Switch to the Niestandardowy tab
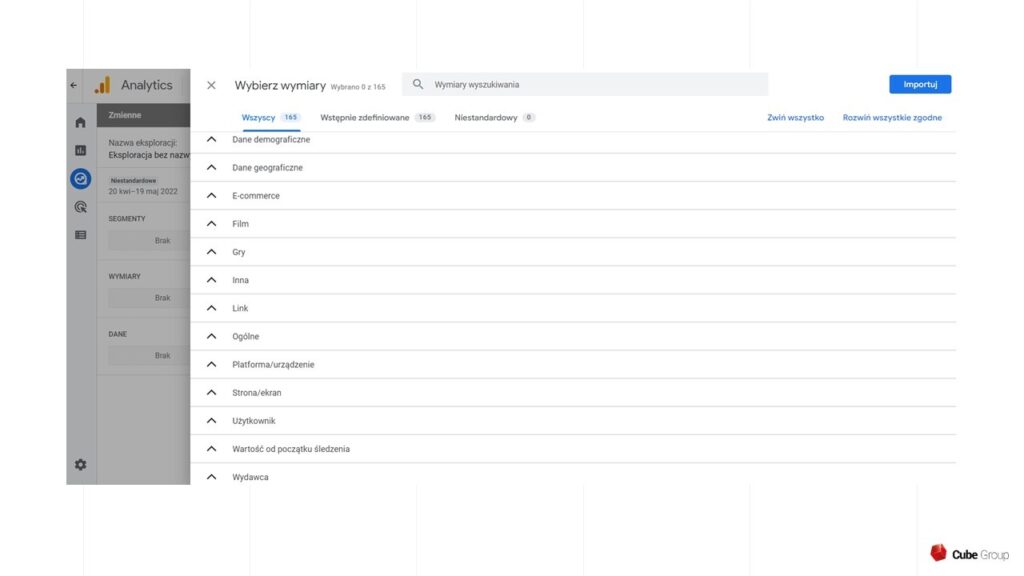Screen dimensions: 1024x576 pos(494,118)
